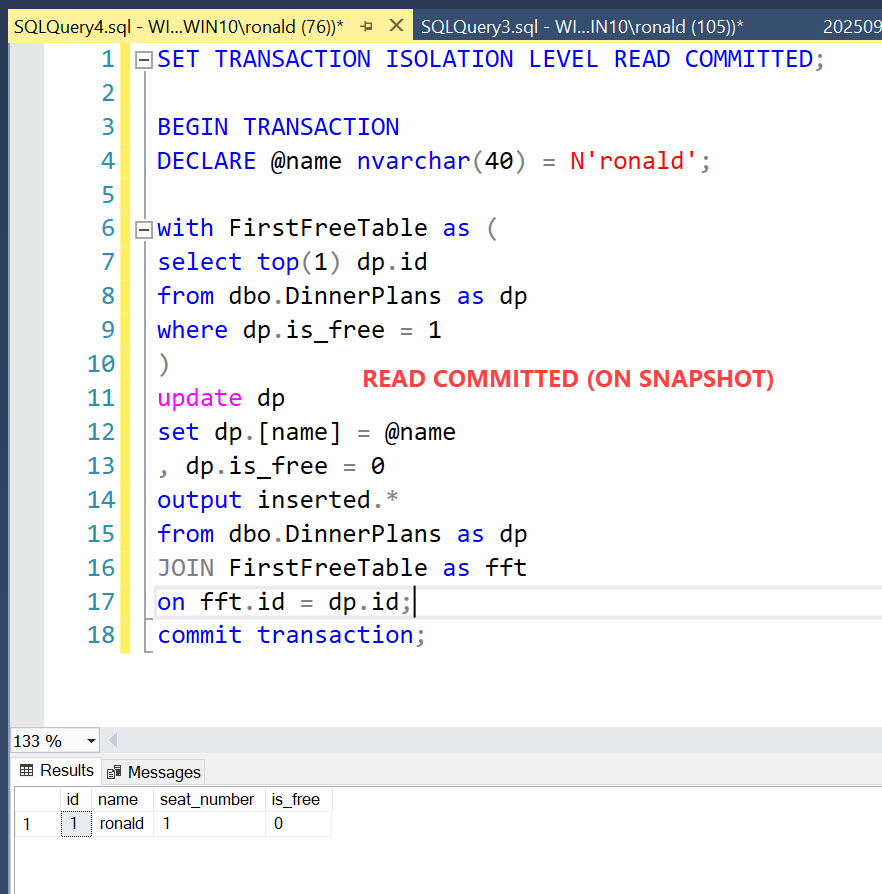The image size is (882, 894).
Task: Select the Results tab
Action: [x=57, y=770]
